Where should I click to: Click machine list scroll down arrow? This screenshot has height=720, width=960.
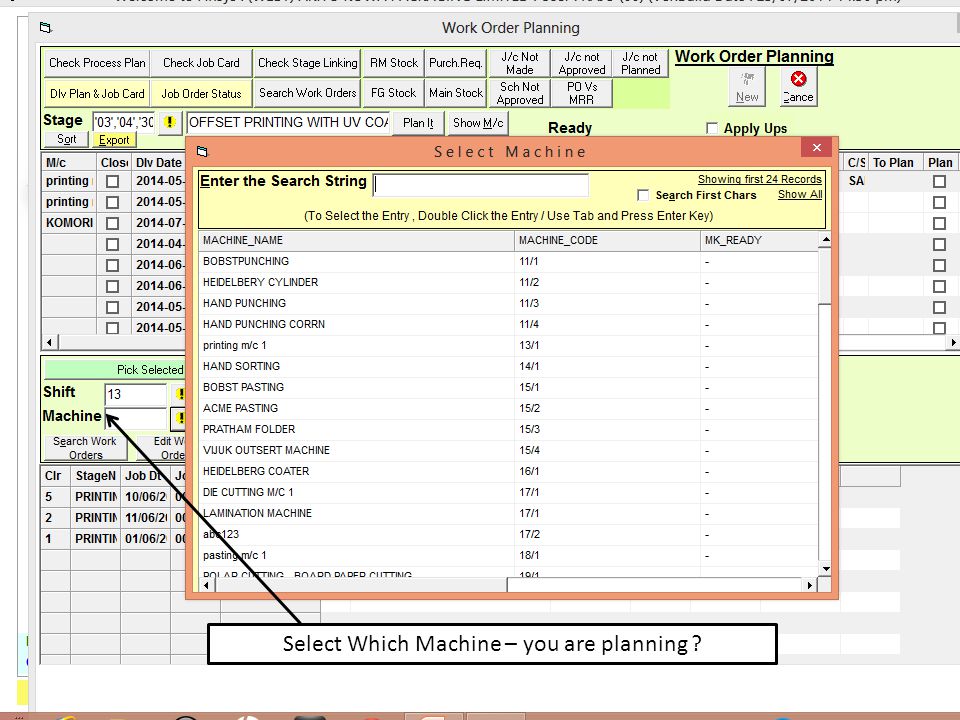click(x=825, y=569)
